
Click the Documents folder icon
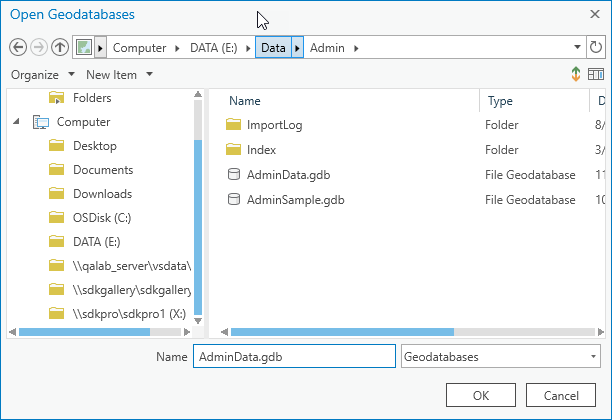pyautogui.click(x=57, y=169)
